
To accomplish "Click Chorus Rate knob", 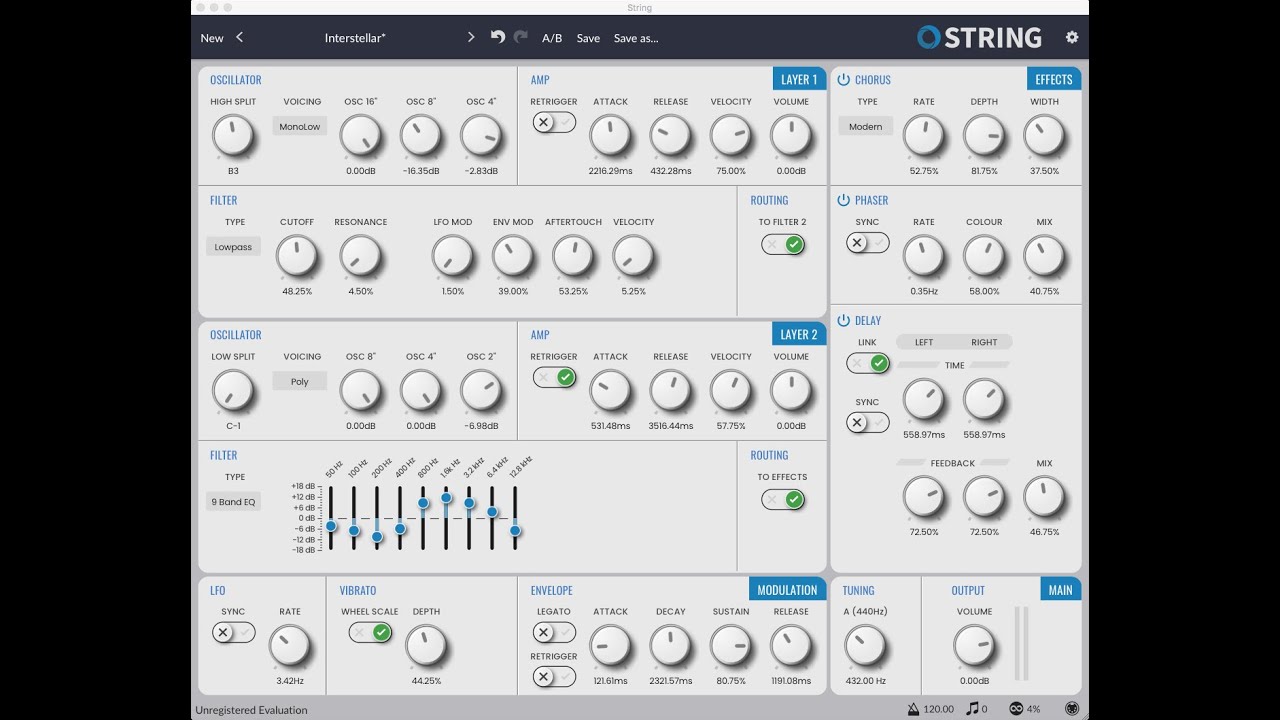I will click(x=924, y=135).
